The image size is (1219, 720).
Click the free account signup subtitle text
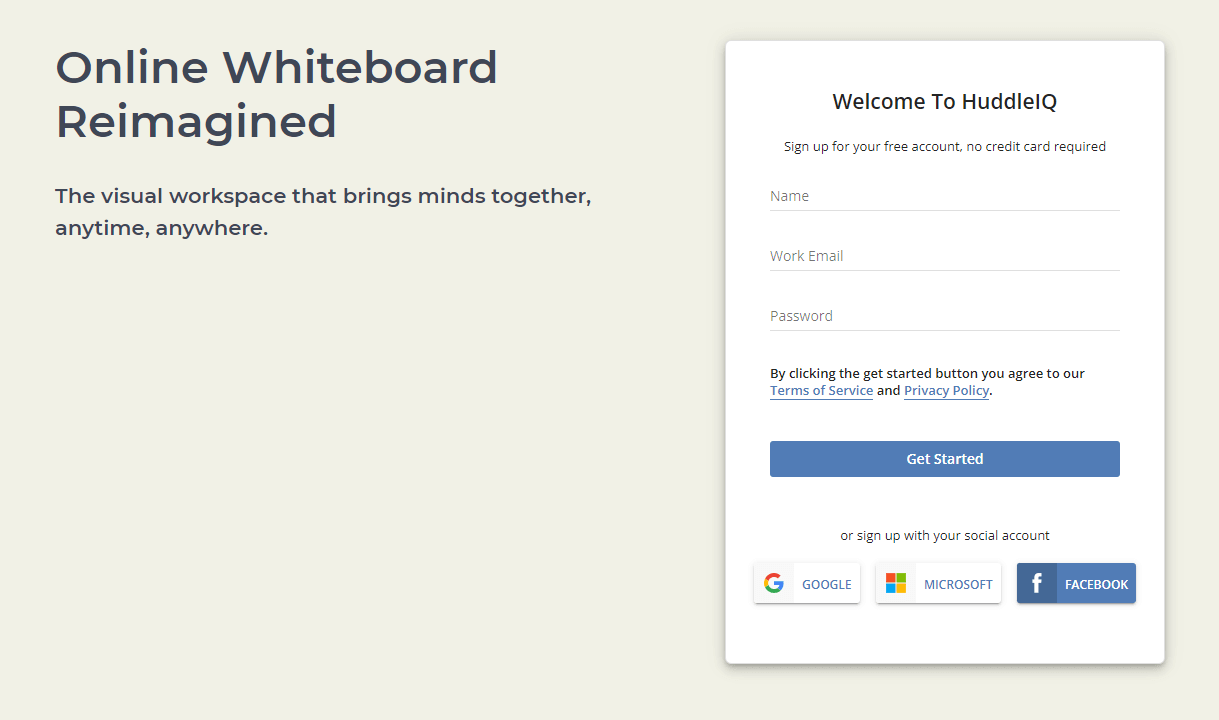(x=944, y=146)
